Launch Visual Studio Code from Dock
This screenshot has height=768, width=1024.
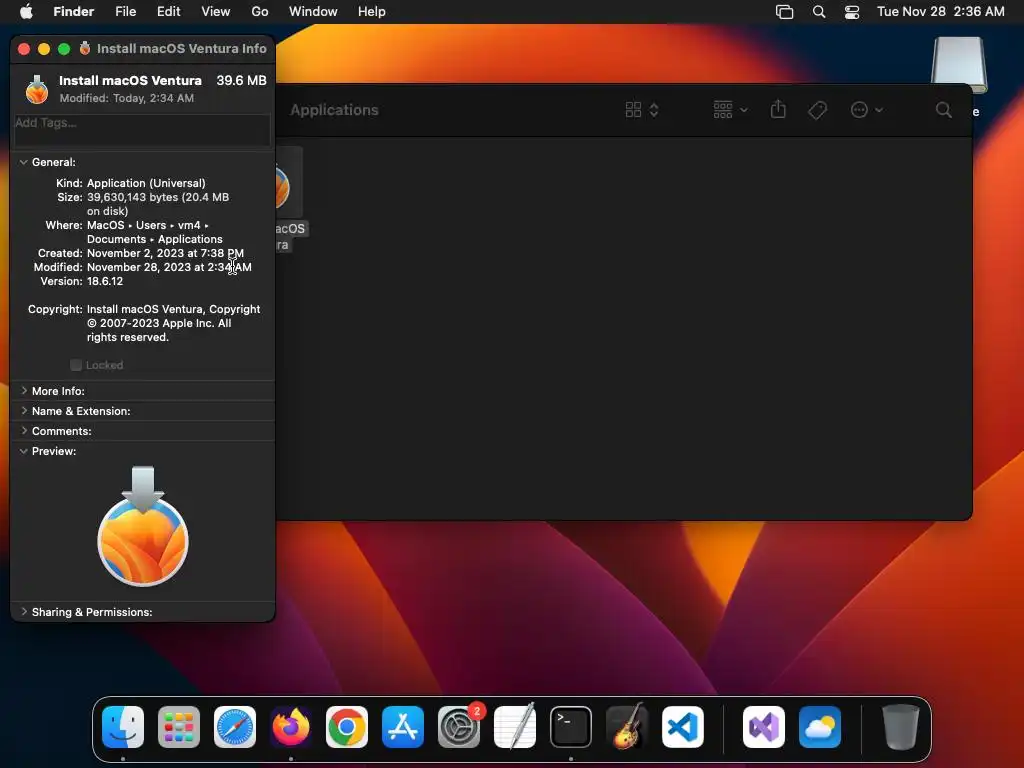coord(683,727)
